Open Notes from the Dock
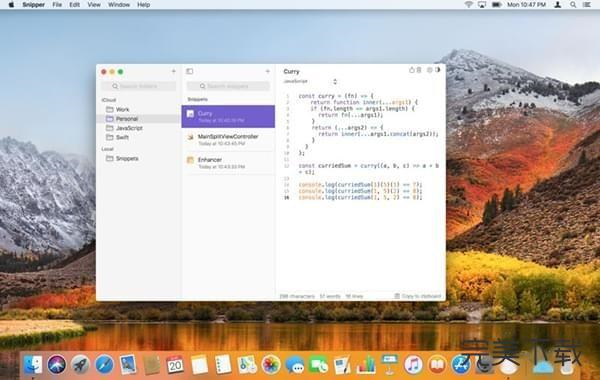 click(199, 364)
